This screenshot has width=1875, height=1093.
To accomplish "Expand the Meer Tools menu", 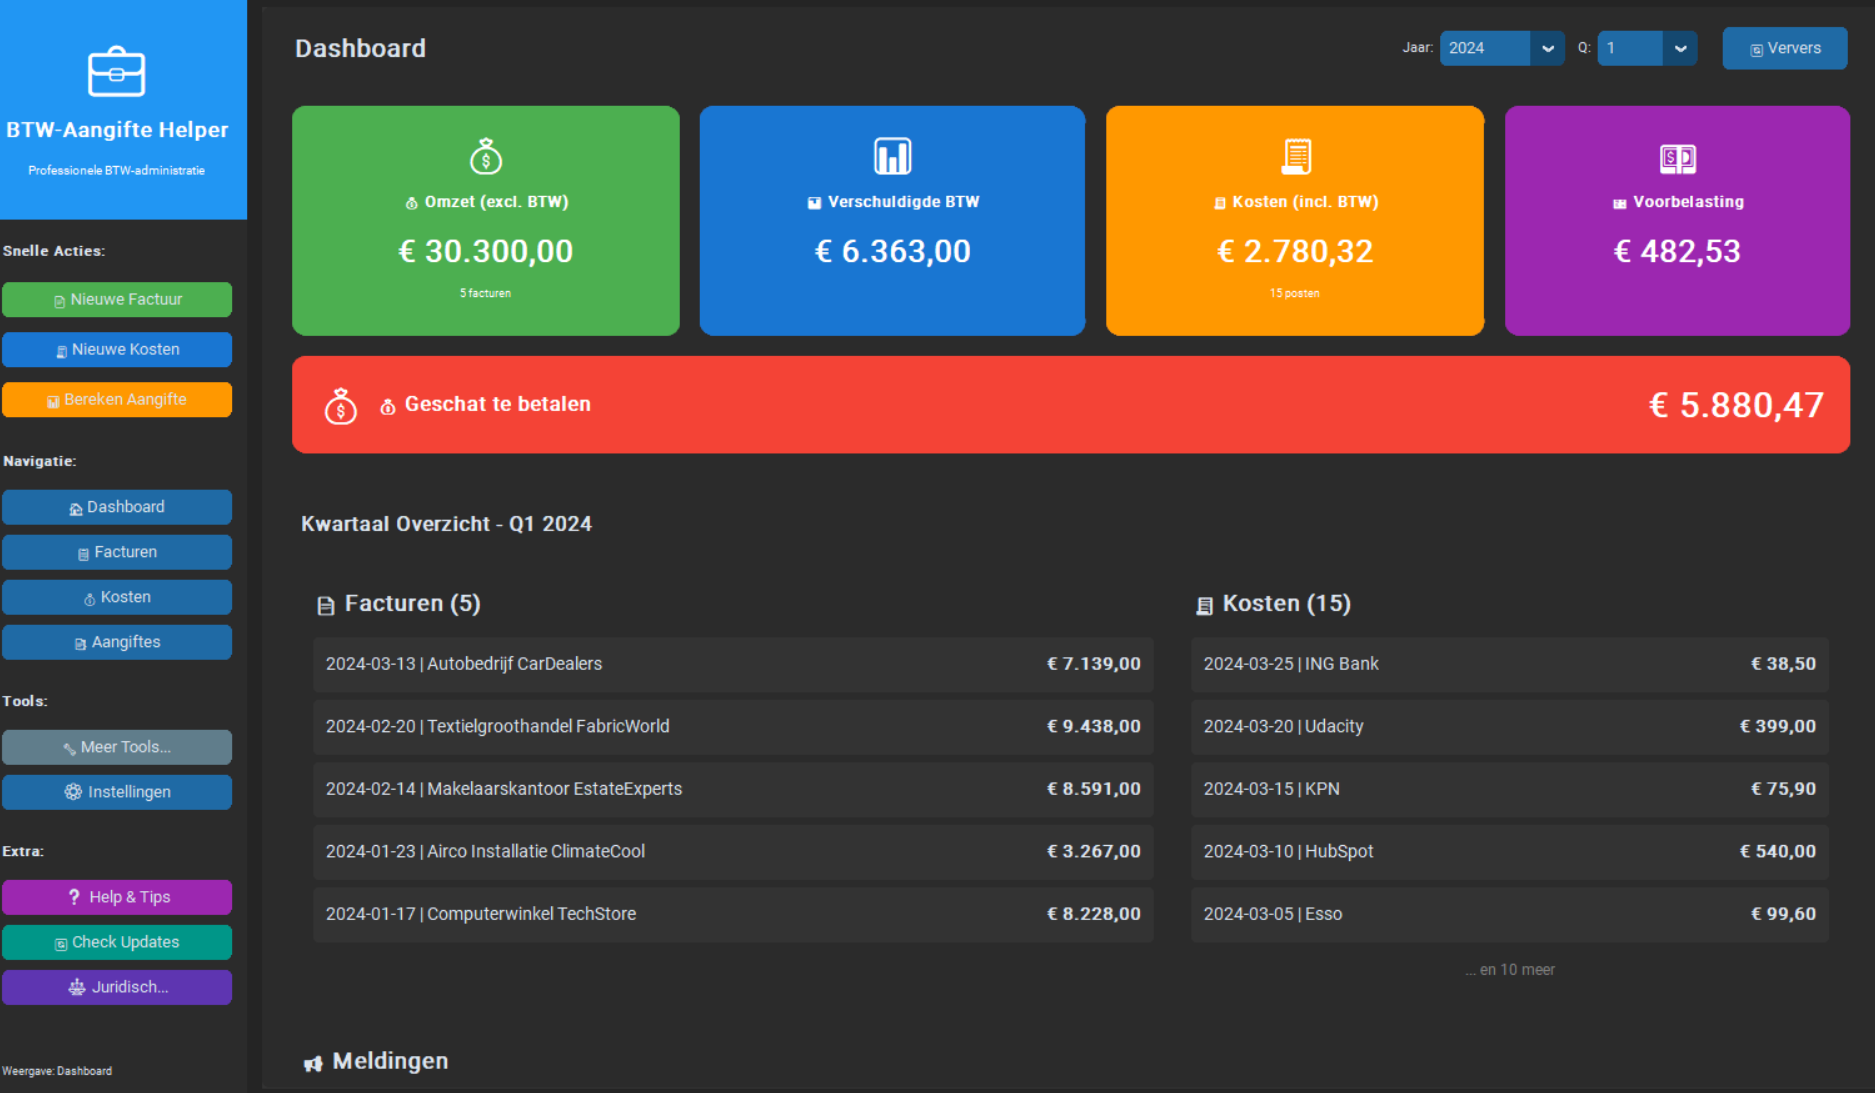I will (117, 747).
